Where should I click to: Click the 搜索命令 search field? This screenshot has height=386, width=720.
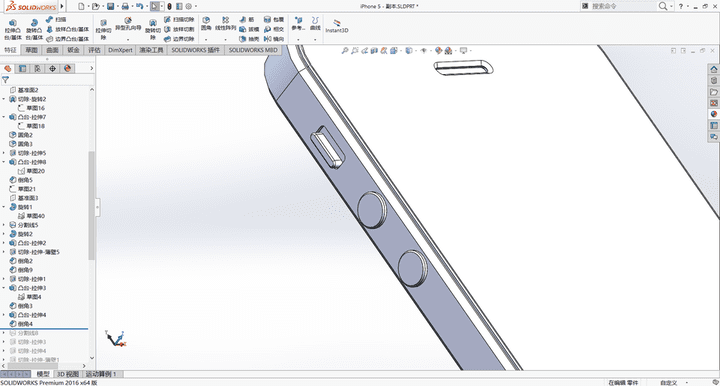pos(623,6)
